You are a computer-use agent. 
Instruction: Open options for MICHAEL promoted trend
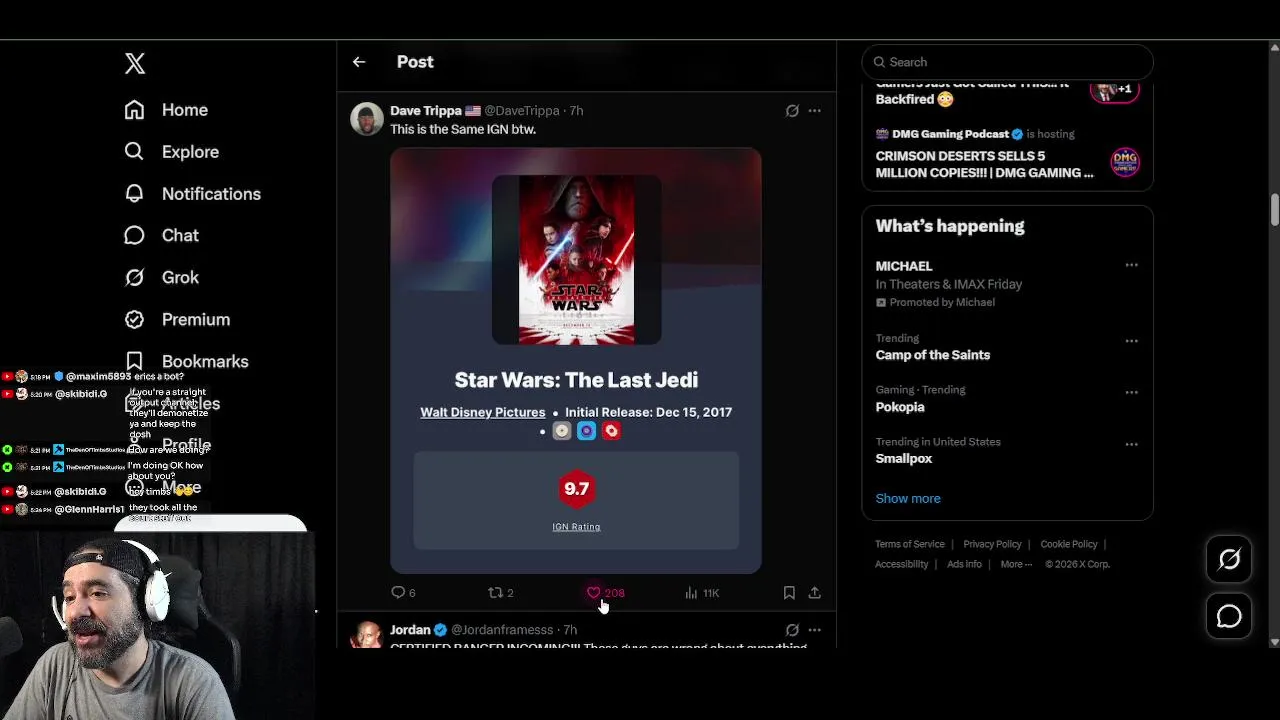pos(1131,265)
